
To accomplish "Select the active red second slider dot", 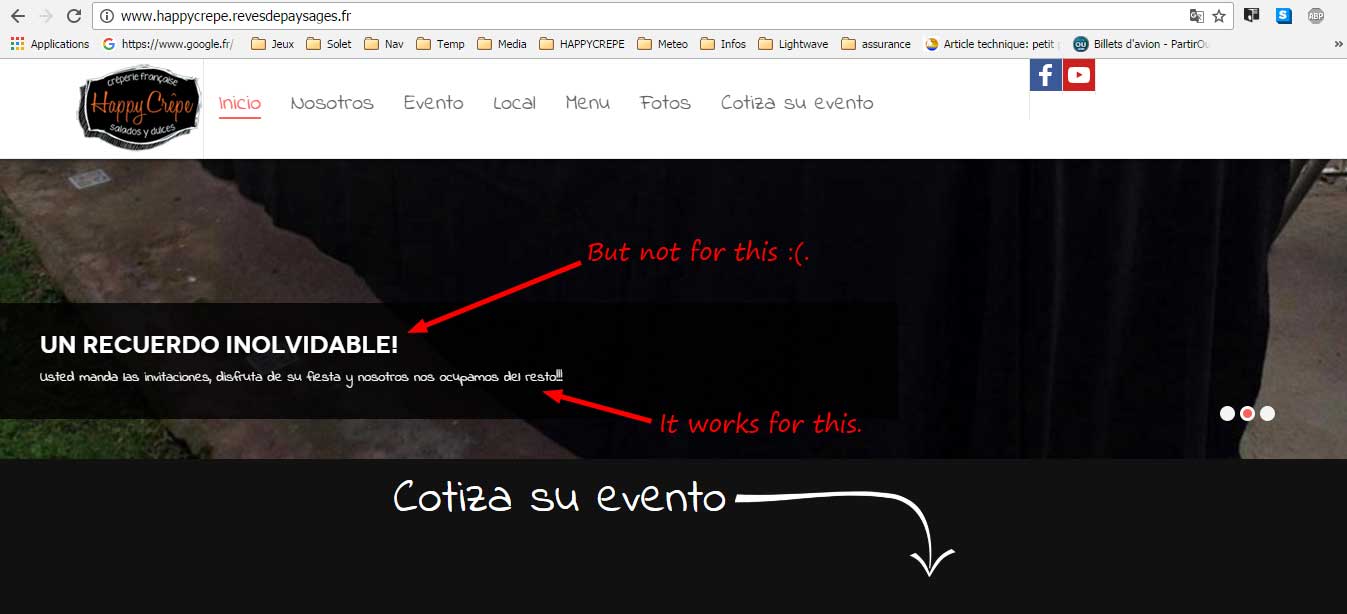I will [1248, 413].
